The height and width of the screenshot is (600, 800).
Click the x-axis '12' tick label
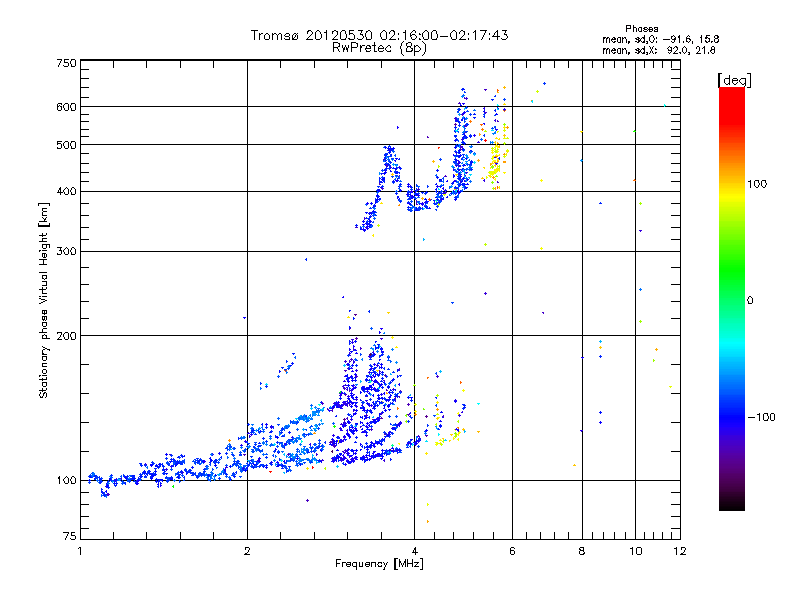[680, 551]
